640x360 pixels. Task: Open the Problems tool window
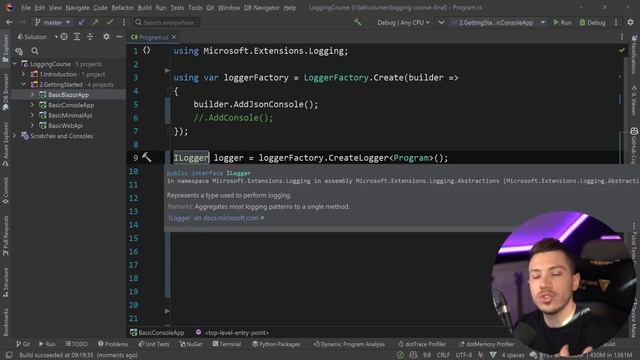click(x=113, y=344)
